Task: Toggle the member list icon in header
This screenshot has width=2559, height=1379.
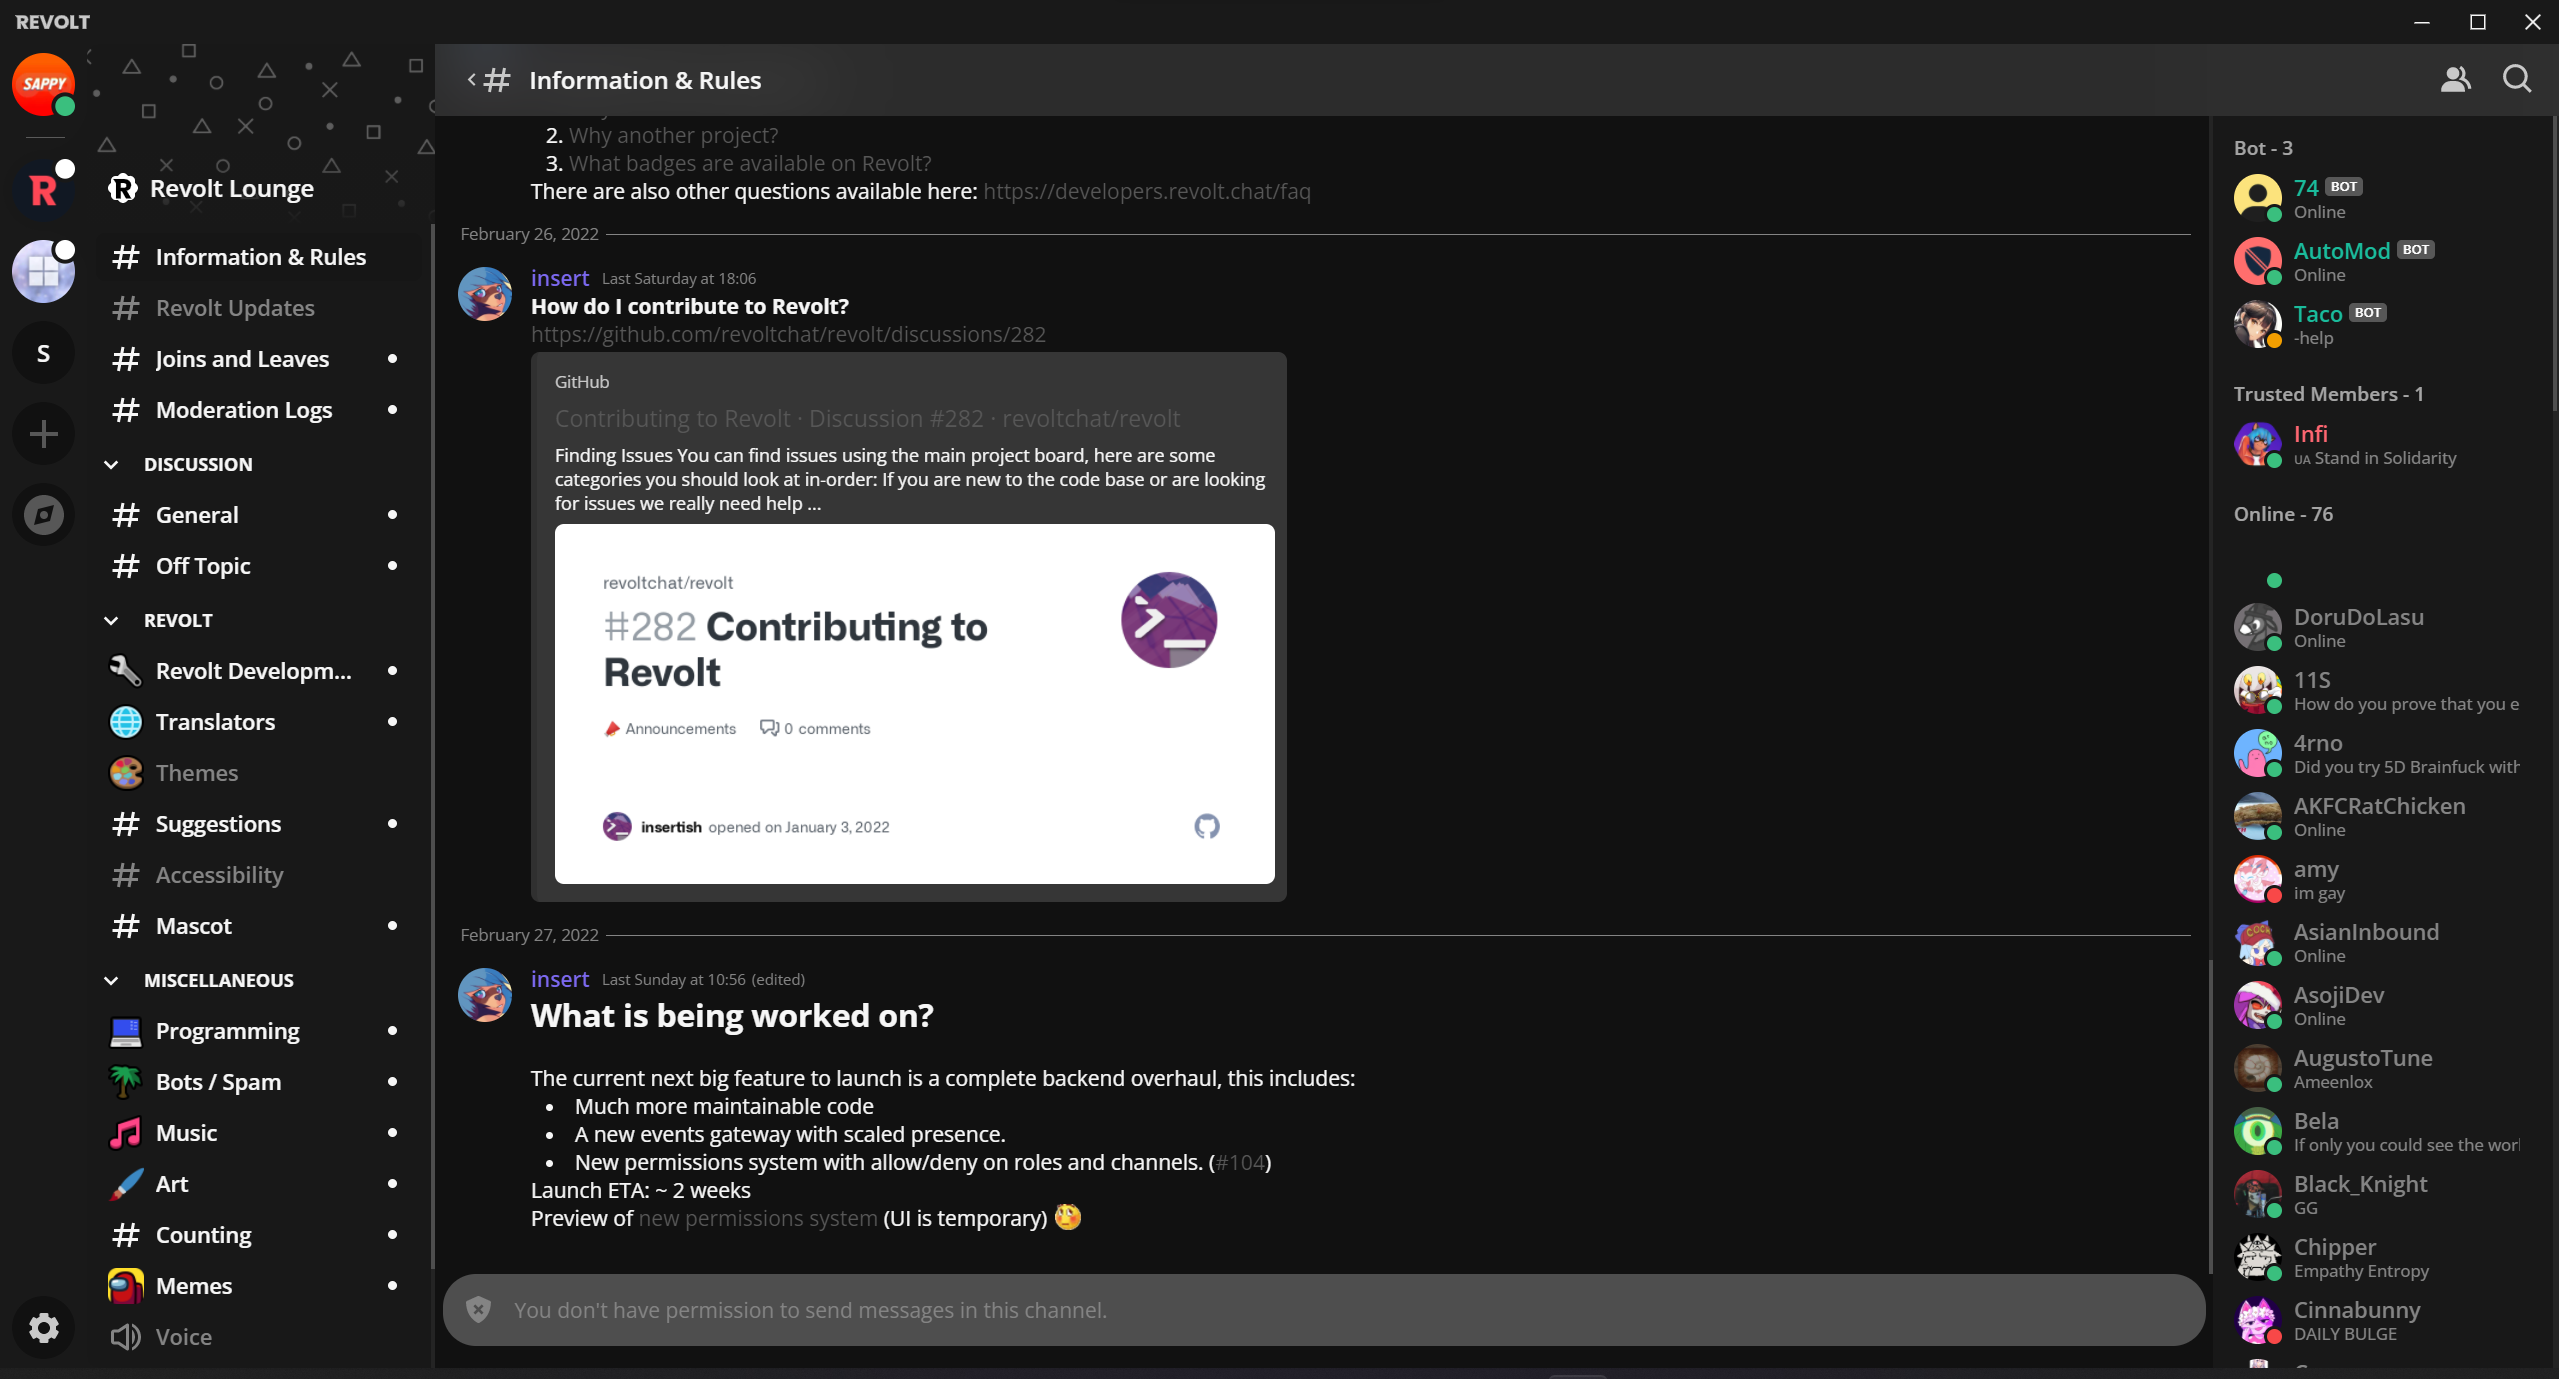Action: point(2455,79)
